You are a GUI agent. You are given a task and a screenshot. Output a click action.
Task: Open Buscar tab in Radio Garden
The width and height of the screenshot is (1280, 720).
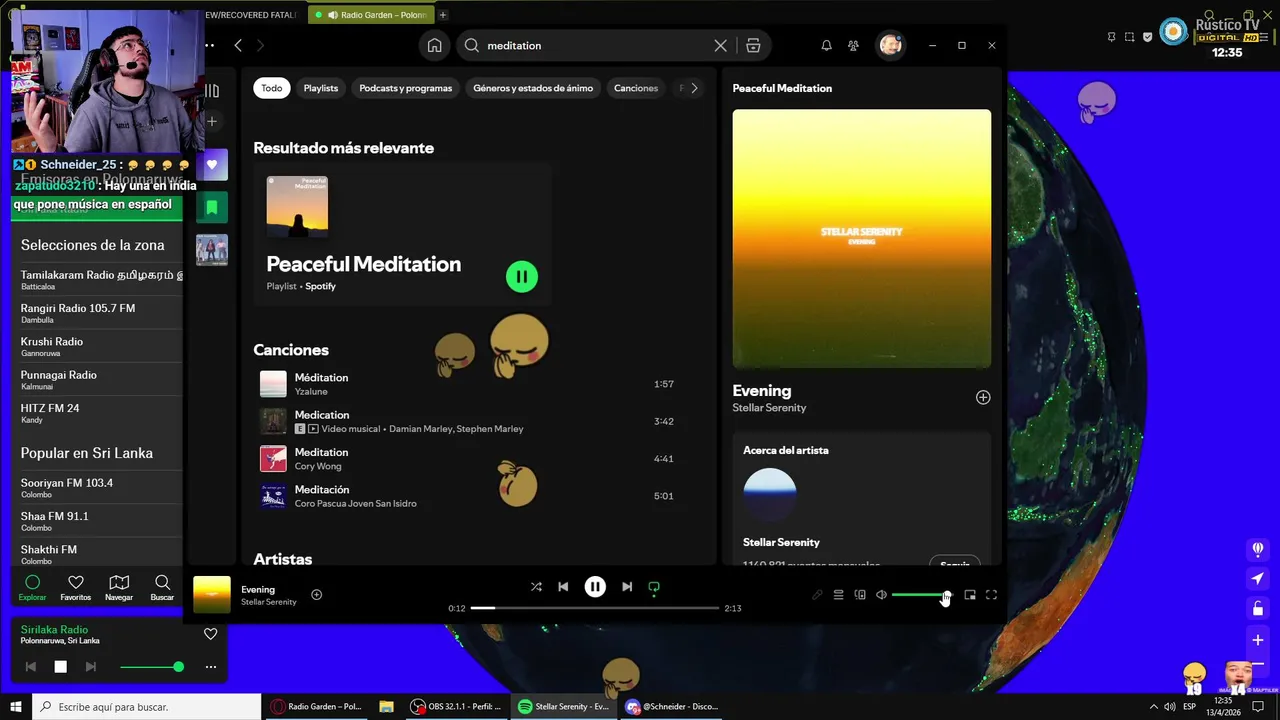click(x=162, y=588)
